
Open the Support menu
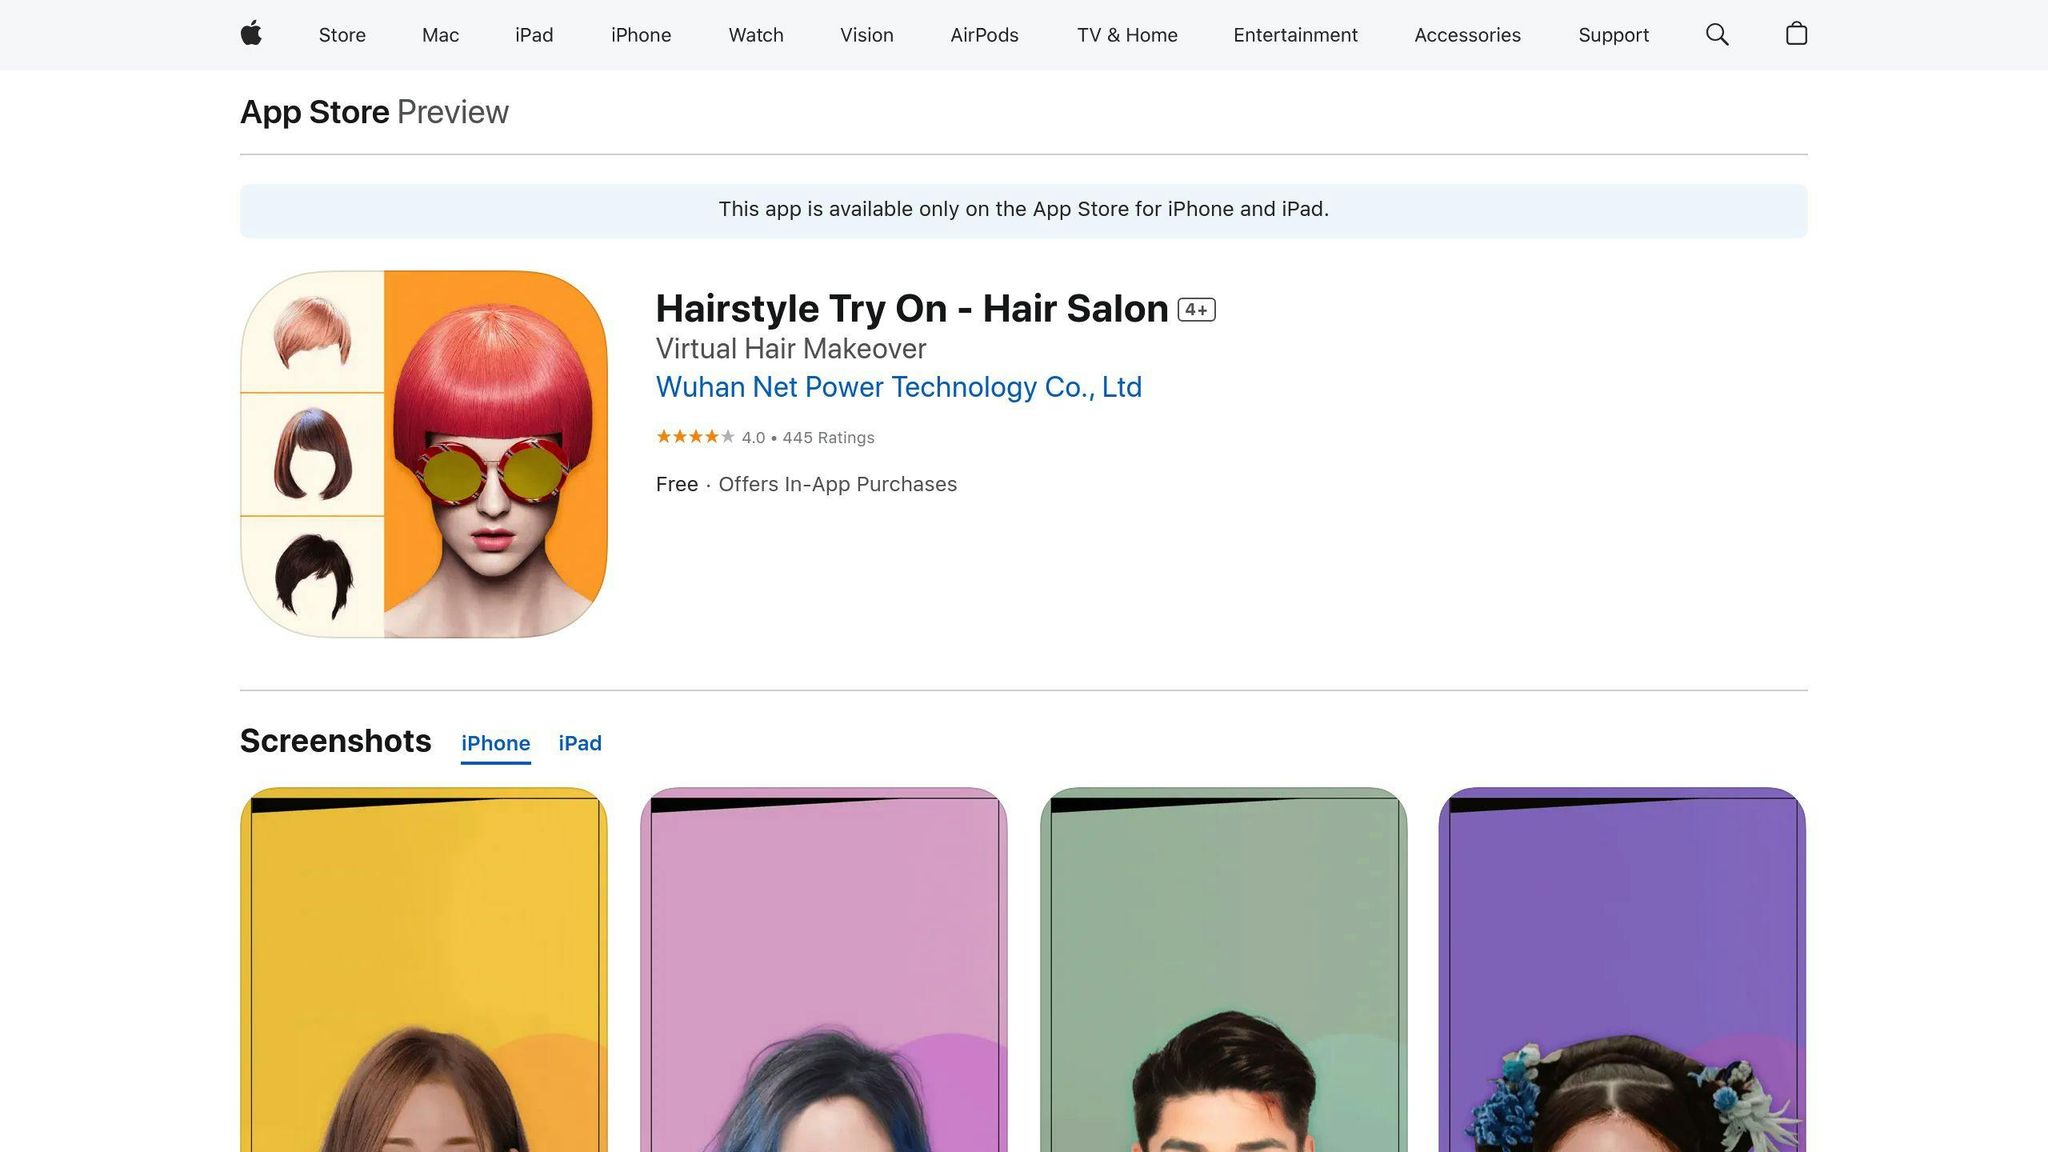tap(1613, 35)
